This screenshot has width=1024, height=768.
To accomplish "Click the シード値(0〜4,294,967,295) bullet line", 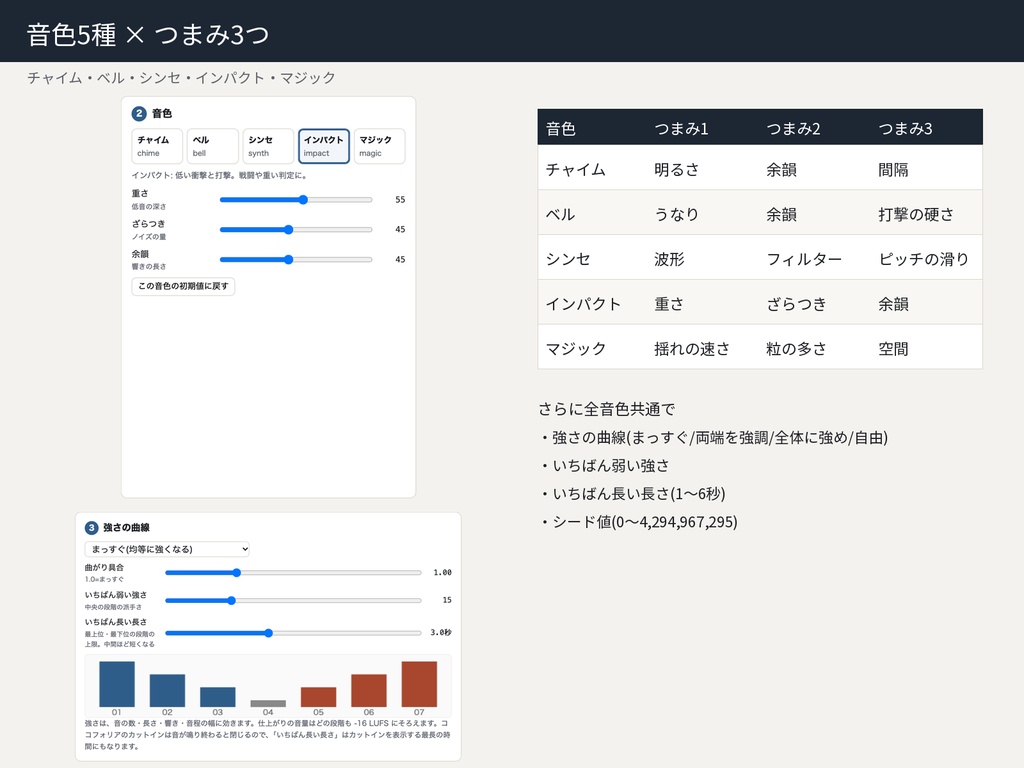I will point(638,522).
